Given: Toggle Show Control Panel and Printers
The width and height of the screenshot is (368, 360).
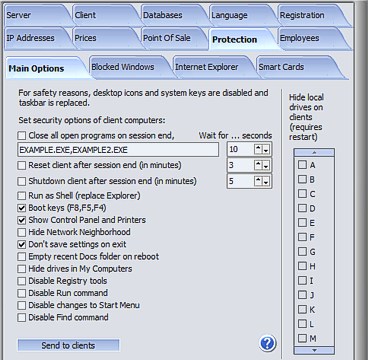Looking at the screenshot, I should 22,220.
